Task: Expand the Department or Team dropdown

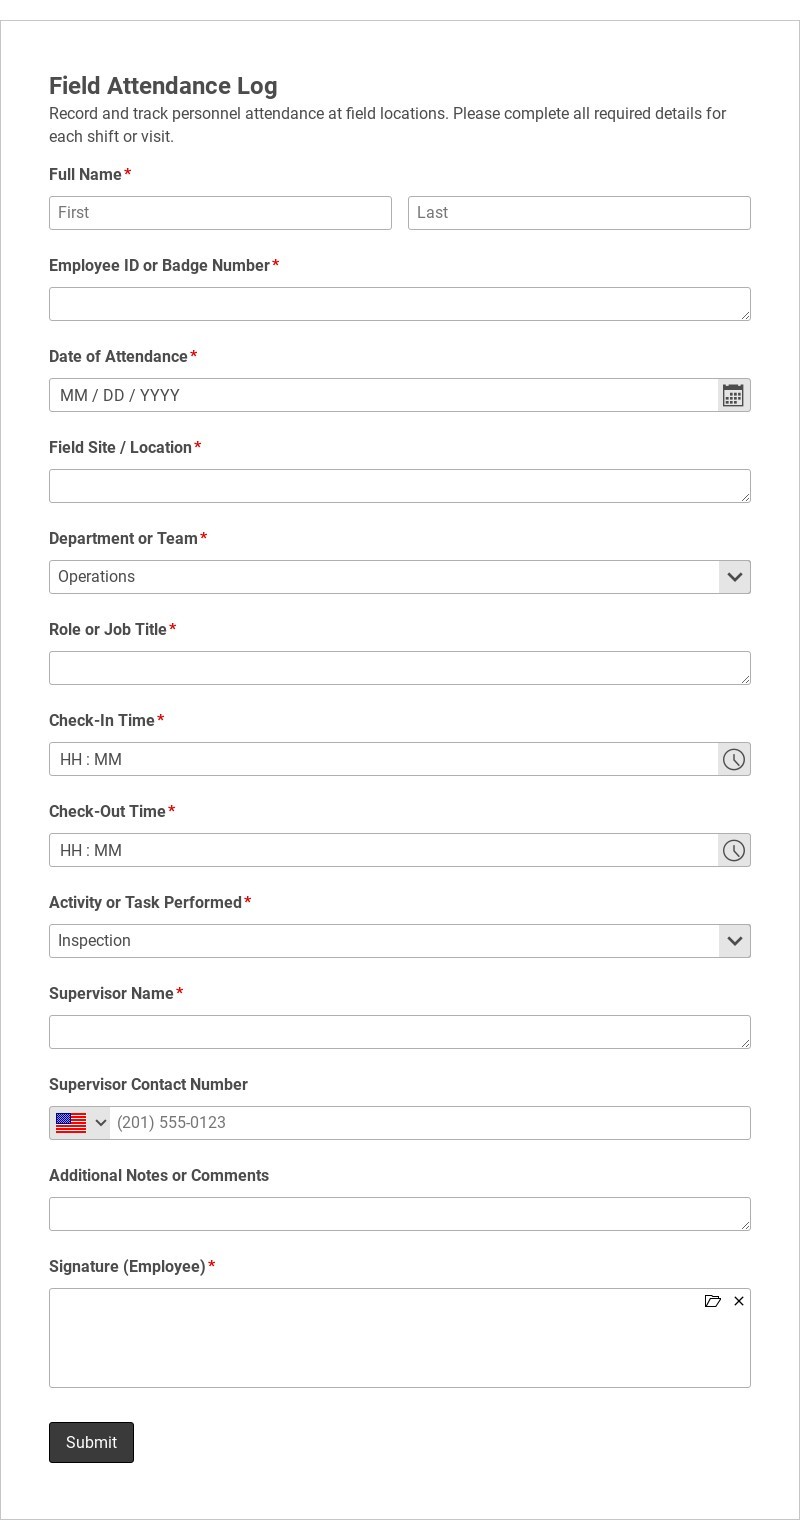Action: pos(400,577)
